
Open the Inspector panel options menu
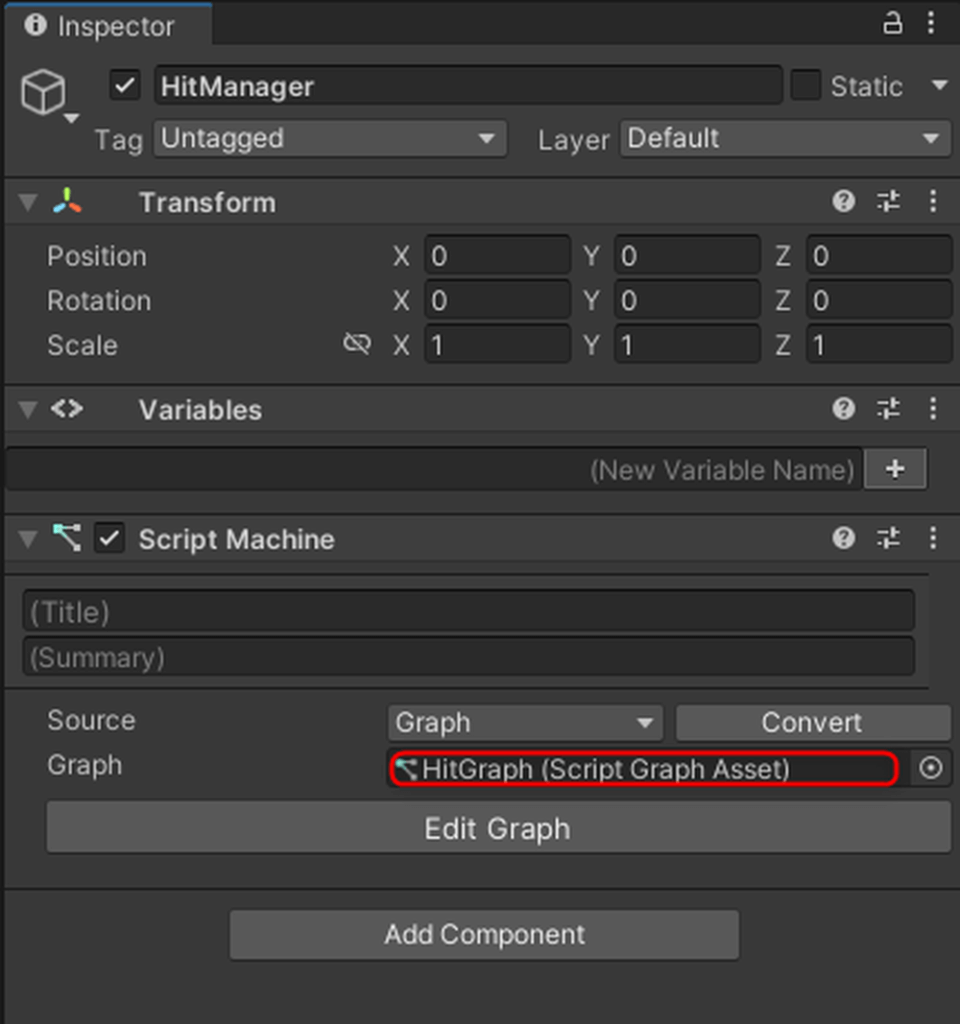tap(932, 24)
